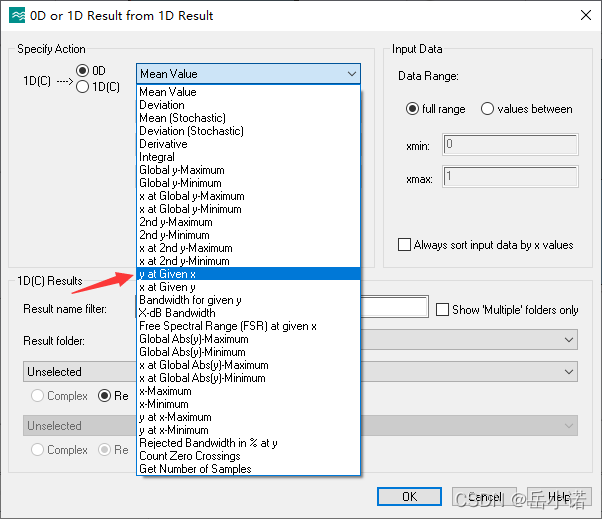602x519 pixels.
Task: Choose x at 2nd y-Maximum
Action: (x=248, y=248)
